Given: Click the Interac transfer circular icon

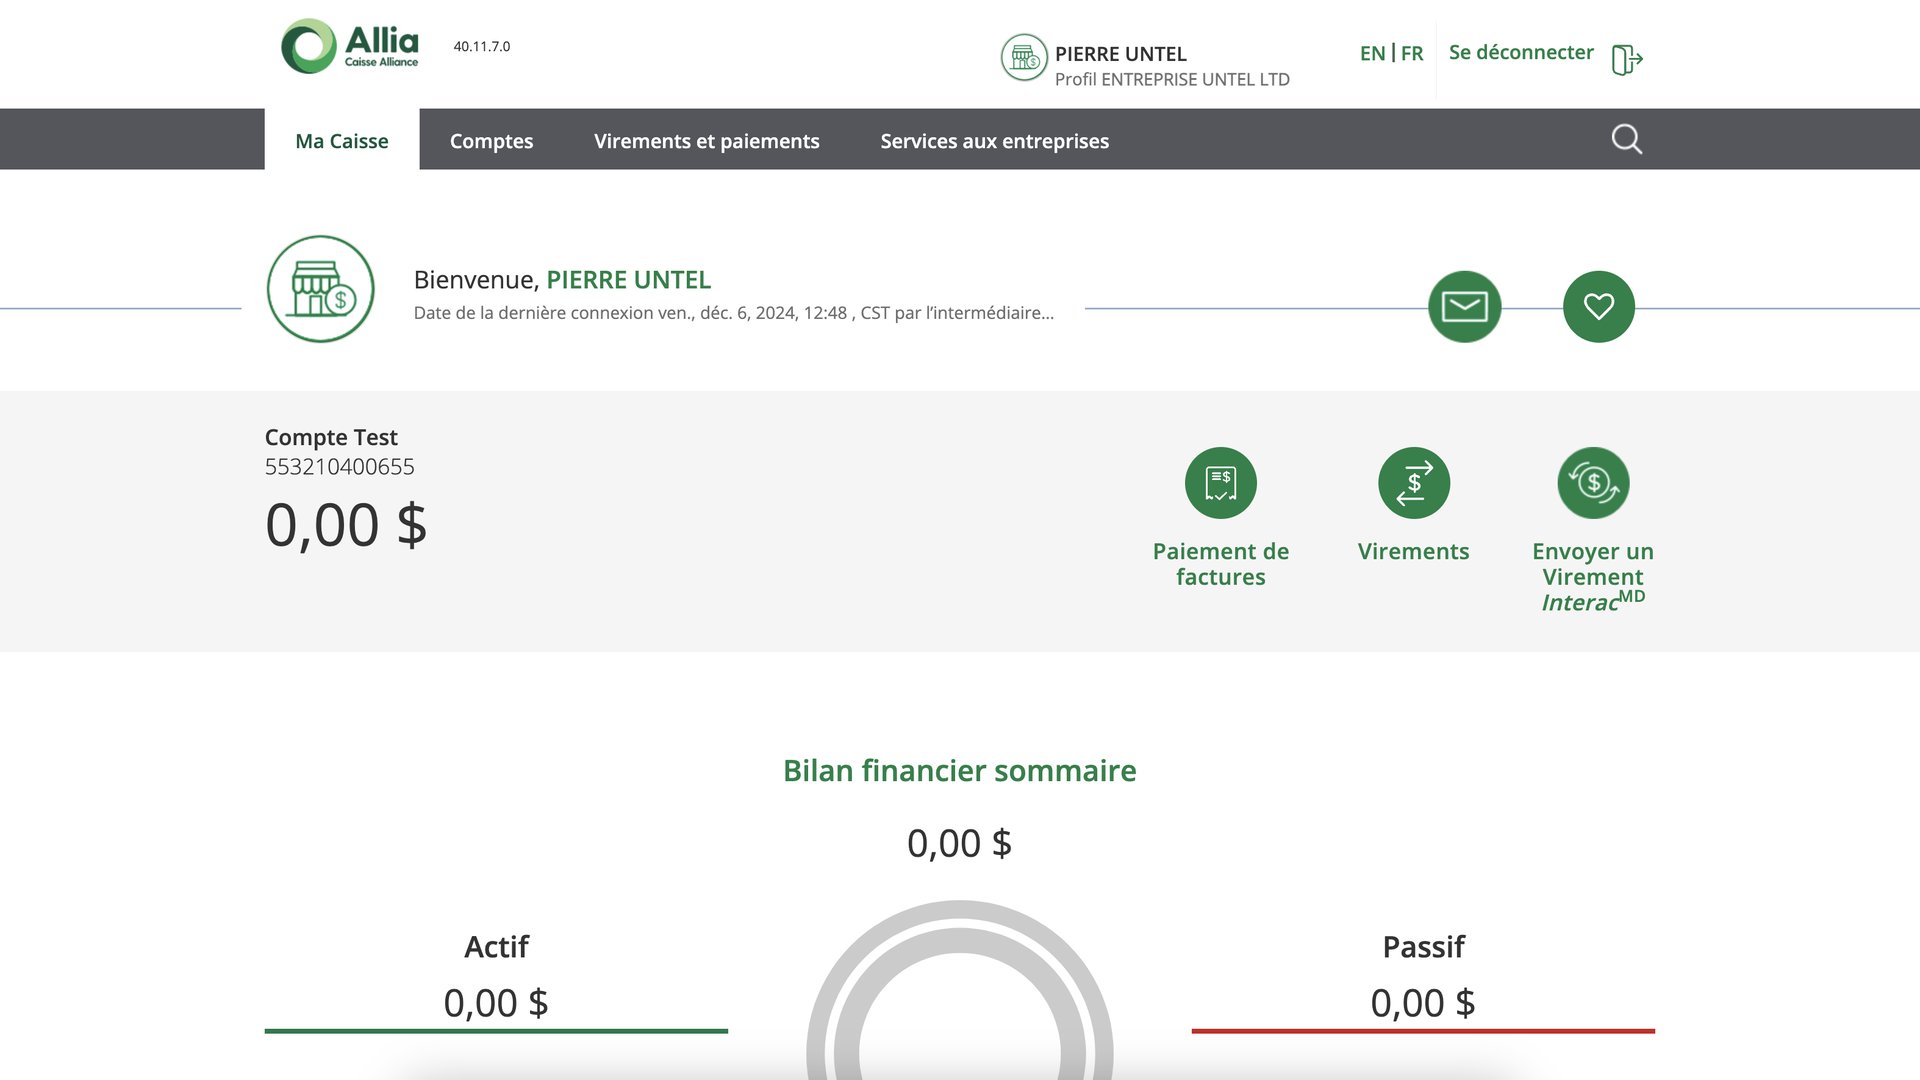Looking at the screenshot, I should pyautogui.click(x=1593, y=483).
